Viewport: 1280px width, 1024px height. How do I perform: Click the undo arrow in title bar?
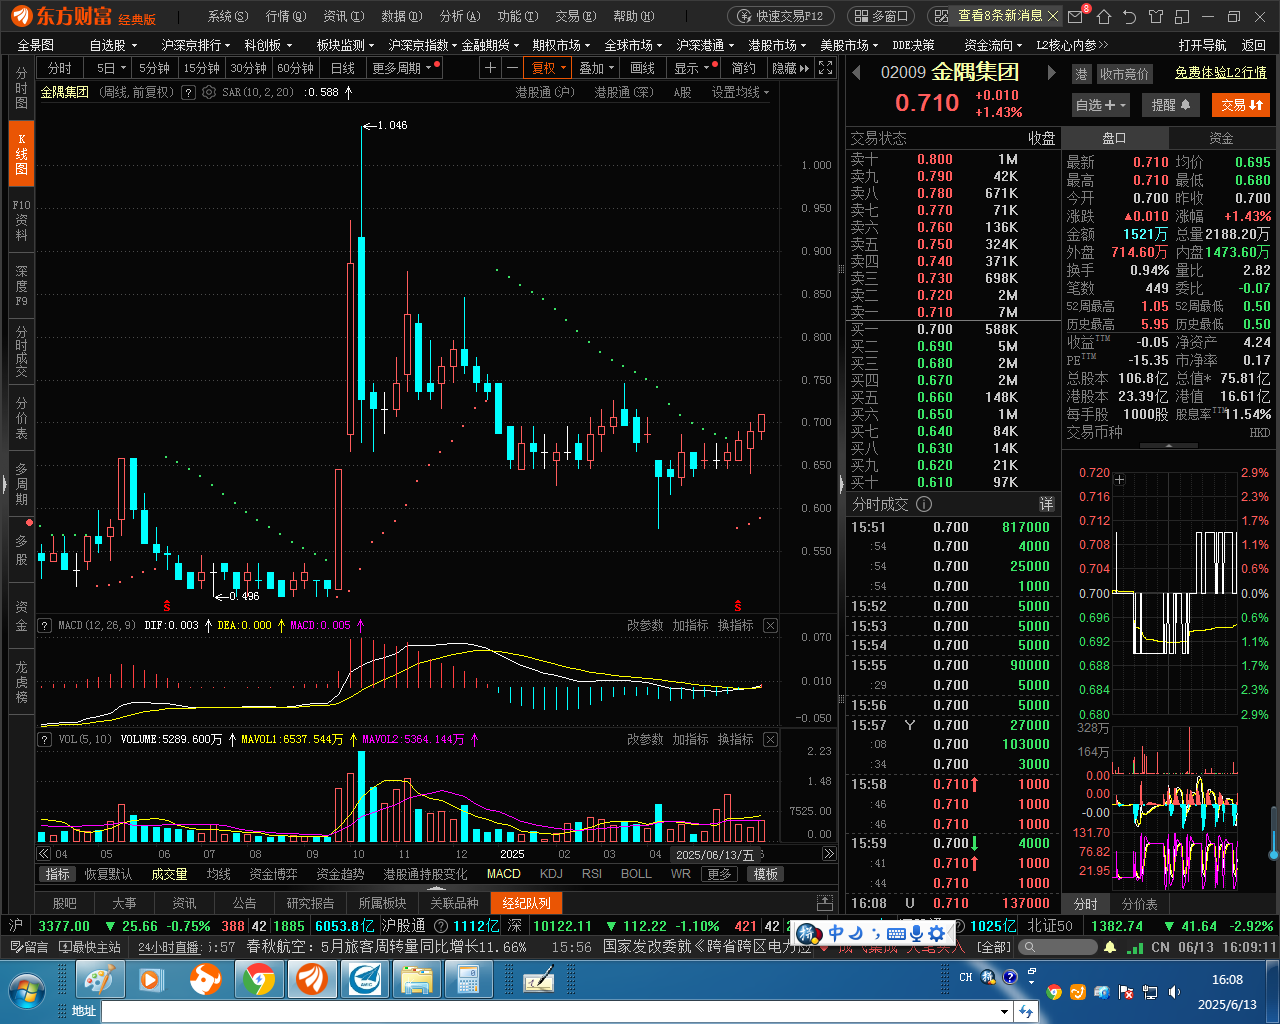pos(1130,16)
